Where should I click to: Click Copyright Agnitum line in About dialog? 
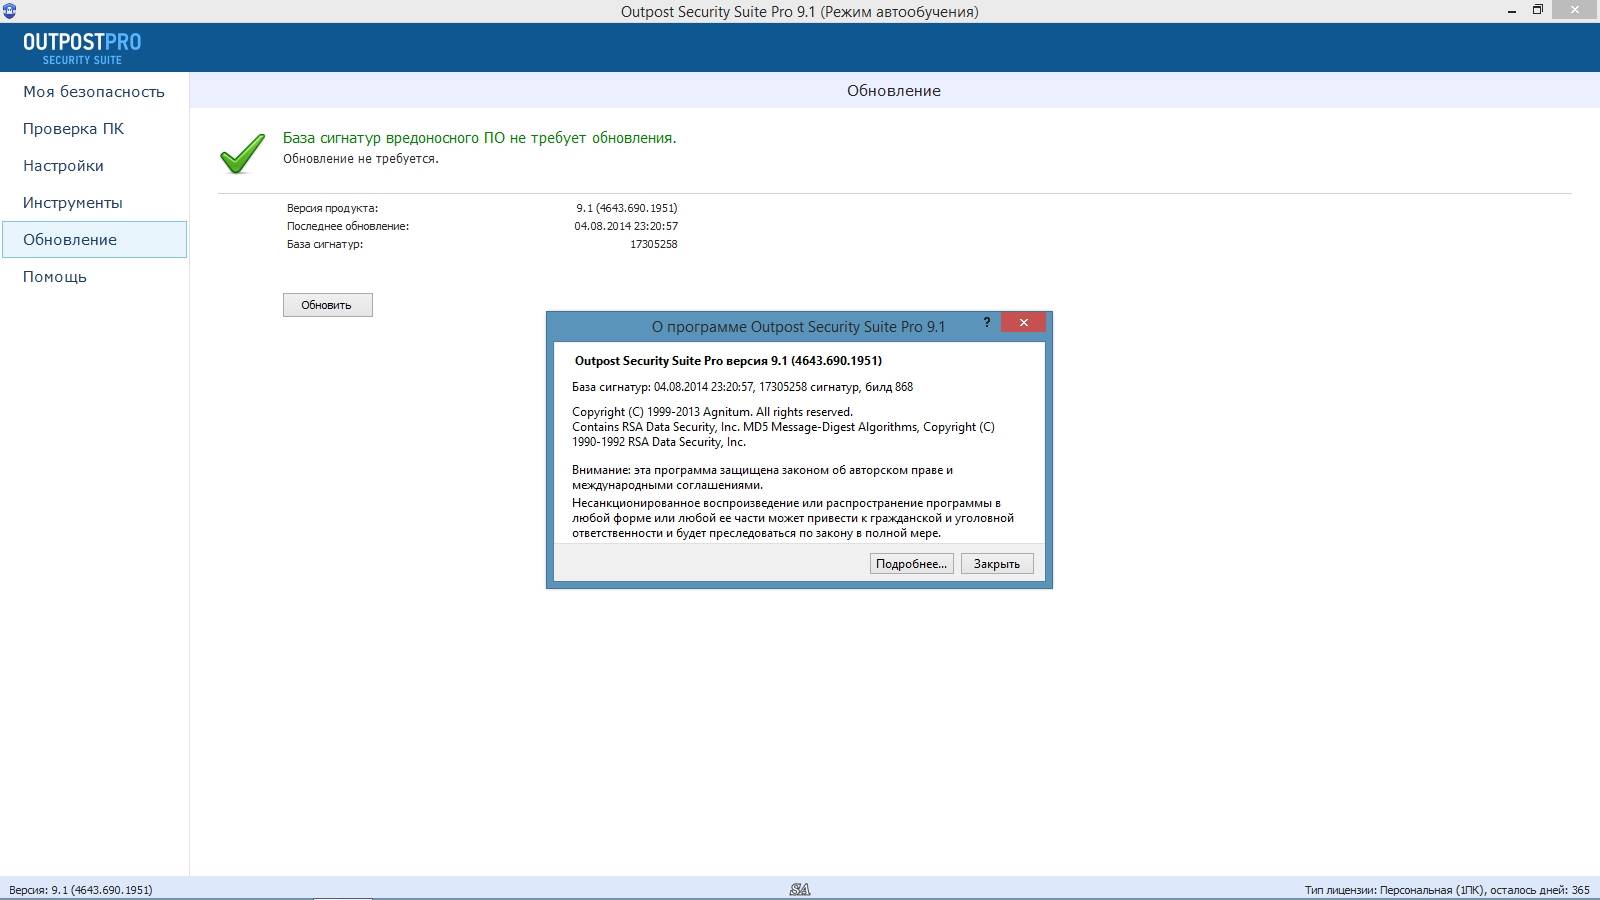pos(712,412)
